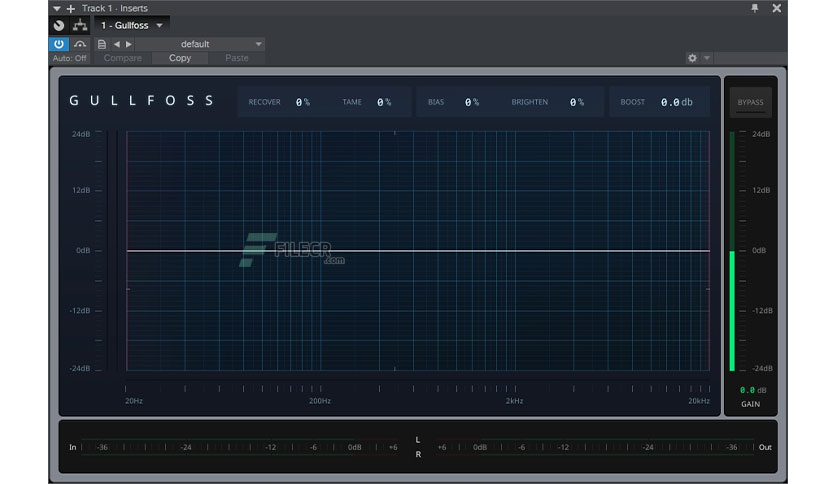The image size is (836, 484).
Task: Click the Paste button
Action: [x=237, y=58]
